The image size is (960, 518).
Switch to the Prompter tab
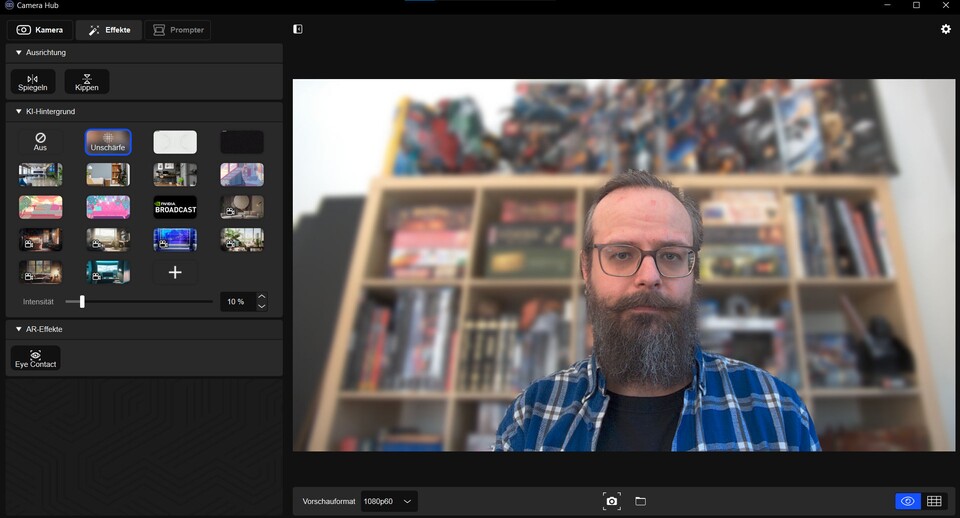tap(177, 30)
